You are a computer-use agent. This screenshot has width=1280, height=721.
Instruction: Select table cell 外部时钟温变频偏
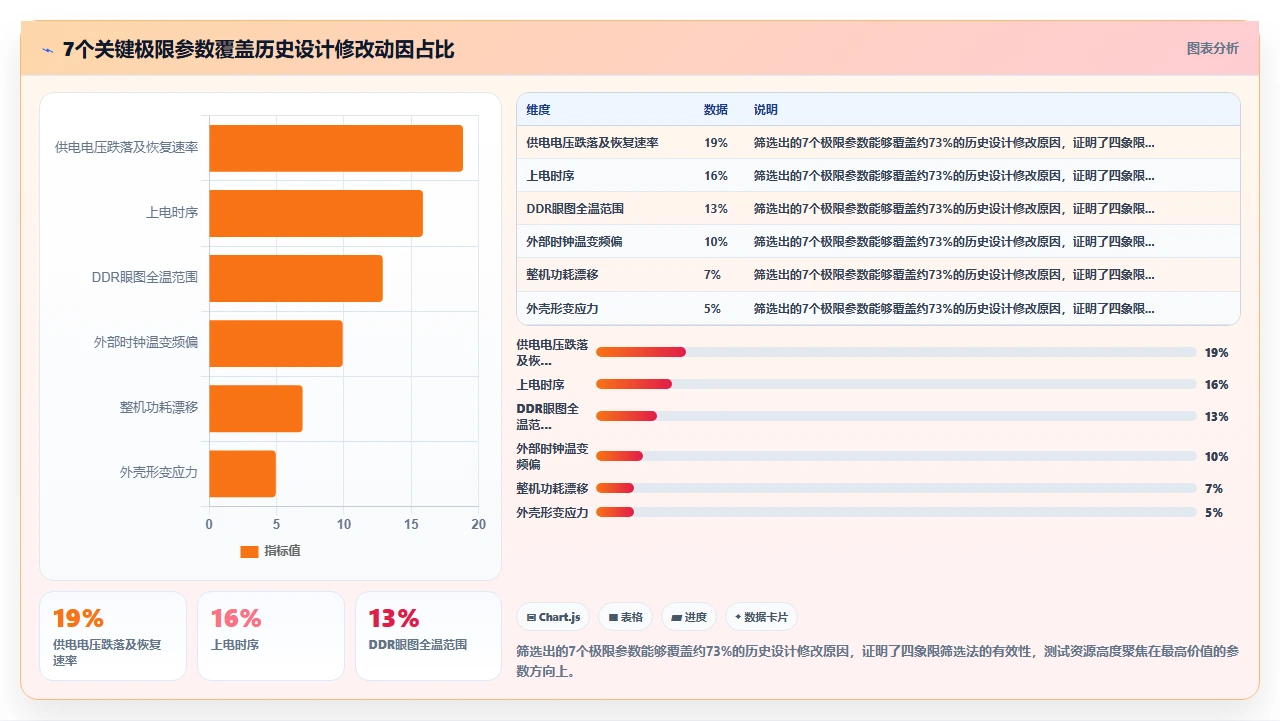pos(575,242)
